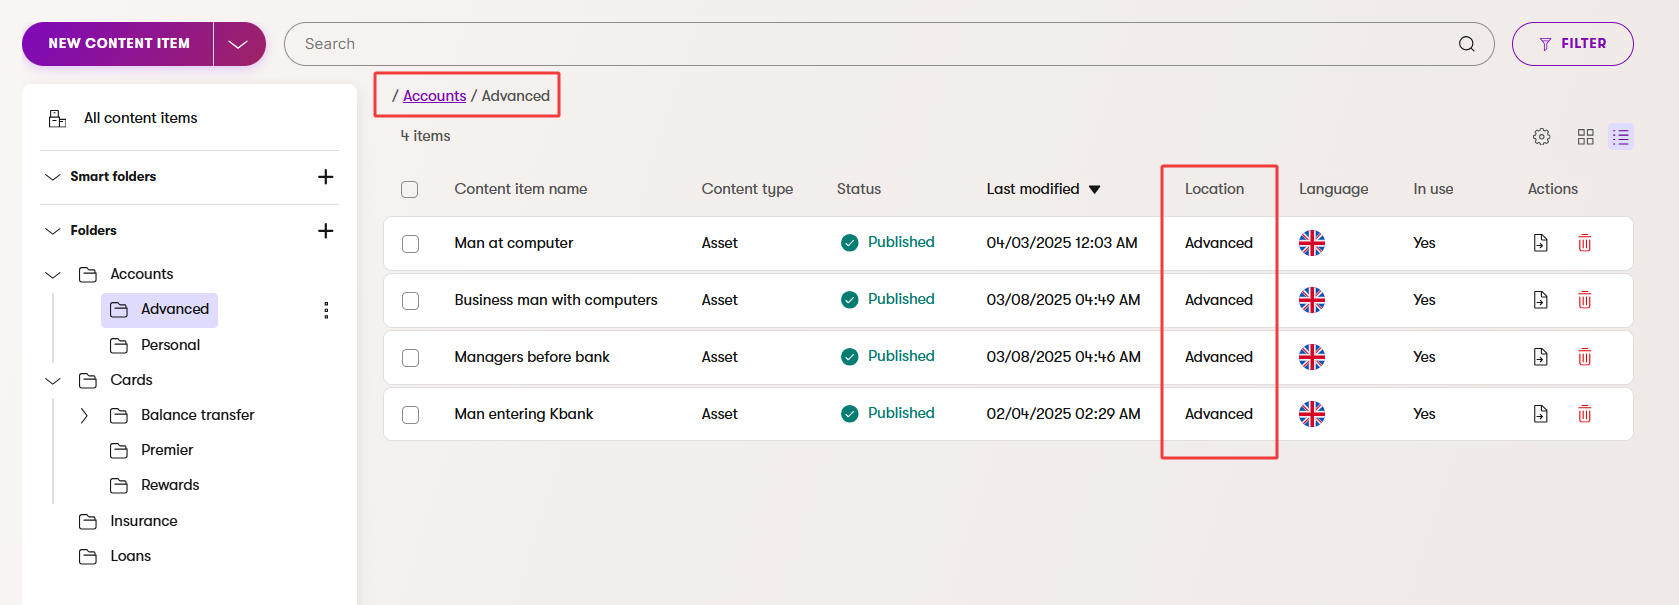Screen dimensions: 1679x605
Task: Click Published check icon for Man at computer
Action: tap(850, 243)
